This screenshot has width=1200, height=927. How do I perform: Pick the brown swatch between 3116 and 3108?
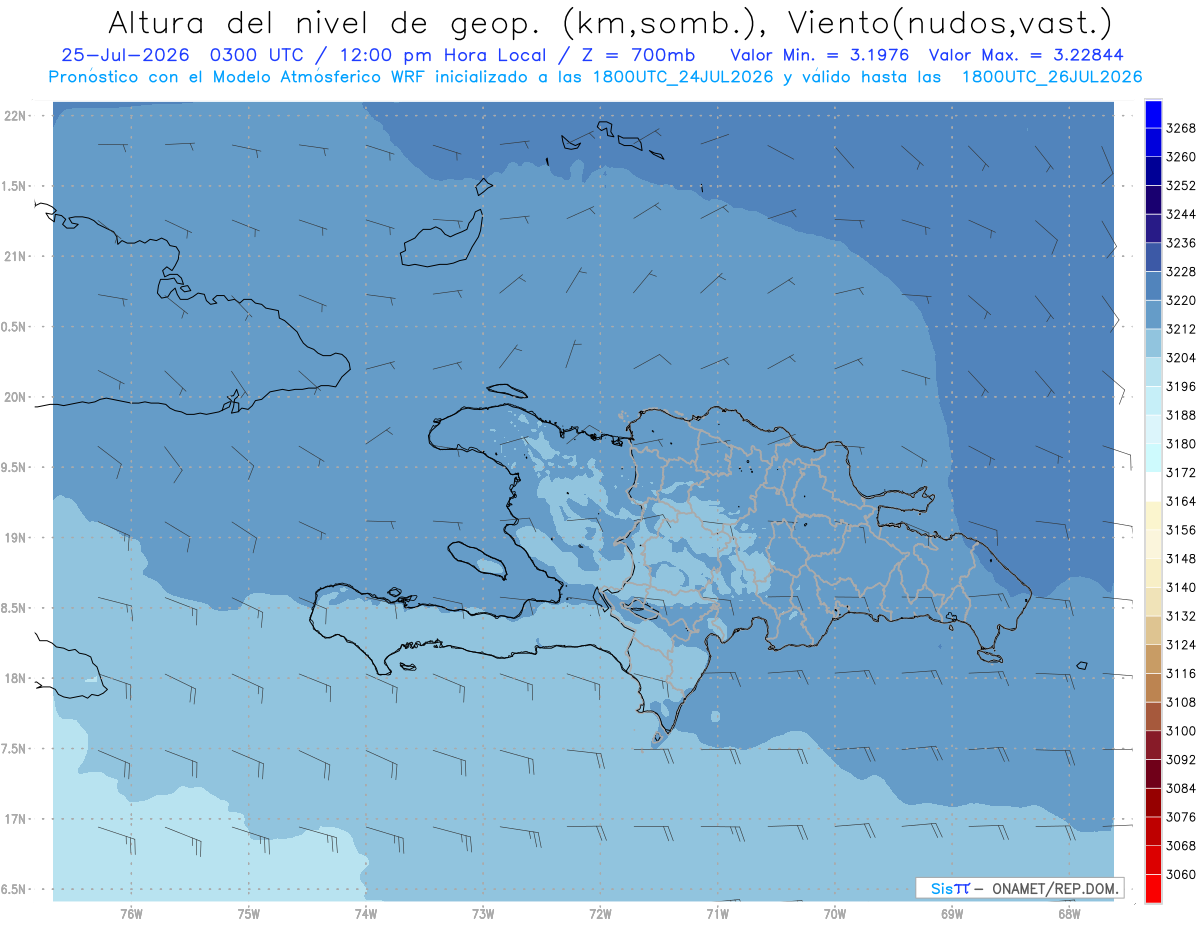1153,688
